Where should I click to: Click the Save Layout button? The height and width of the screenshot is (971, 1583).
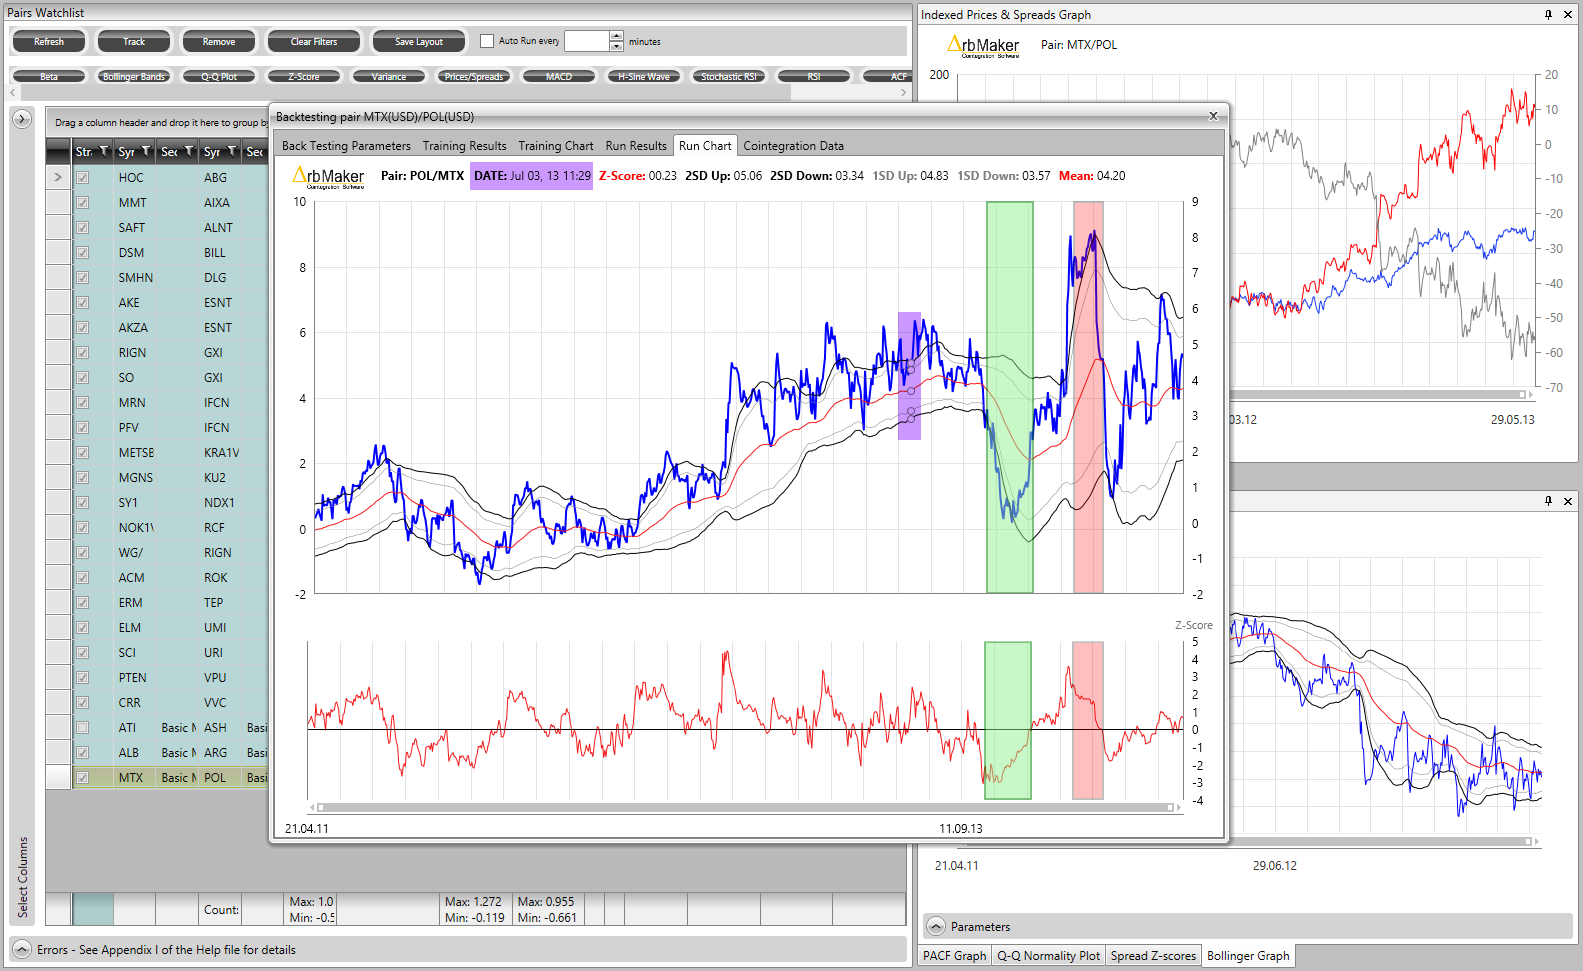419,42
